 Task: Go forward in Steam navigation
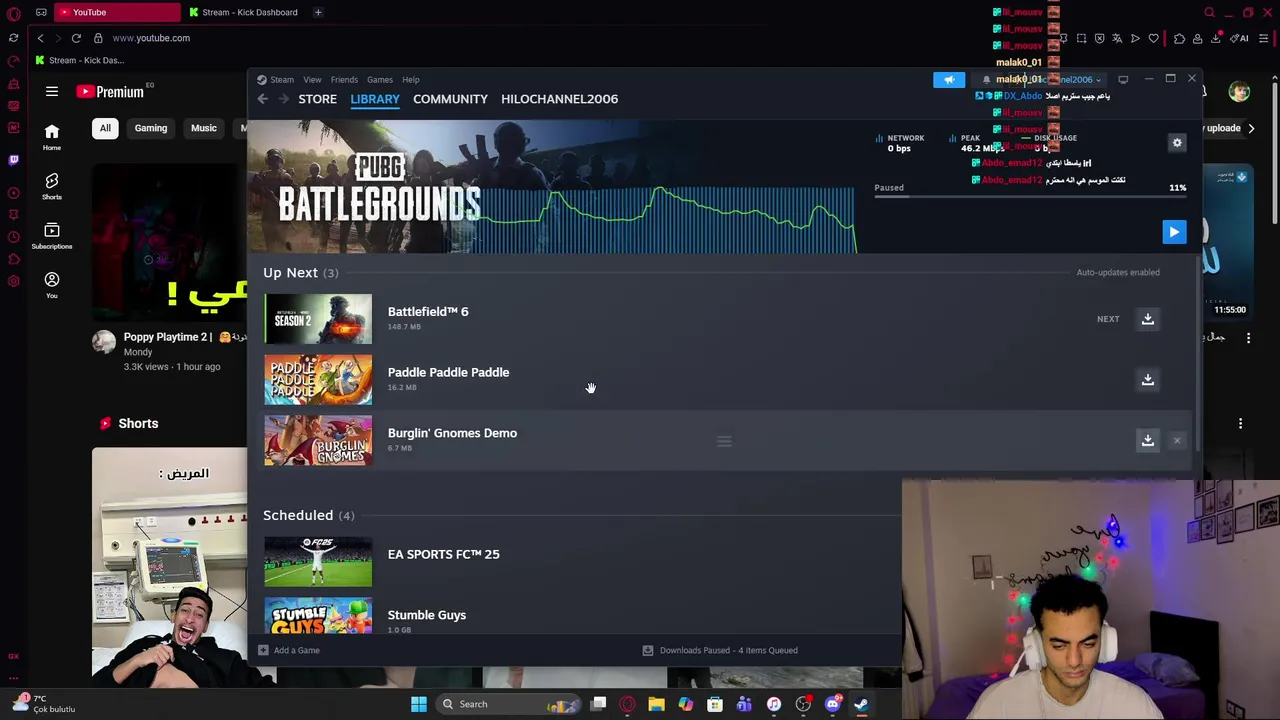283,99
